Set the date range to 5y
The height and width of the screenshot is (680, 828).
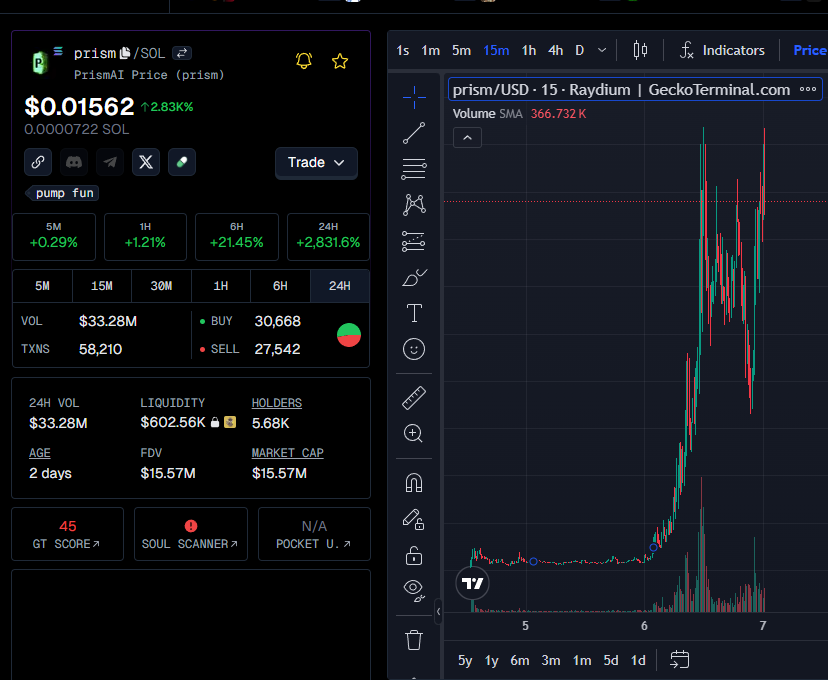(x=465, y=660)
